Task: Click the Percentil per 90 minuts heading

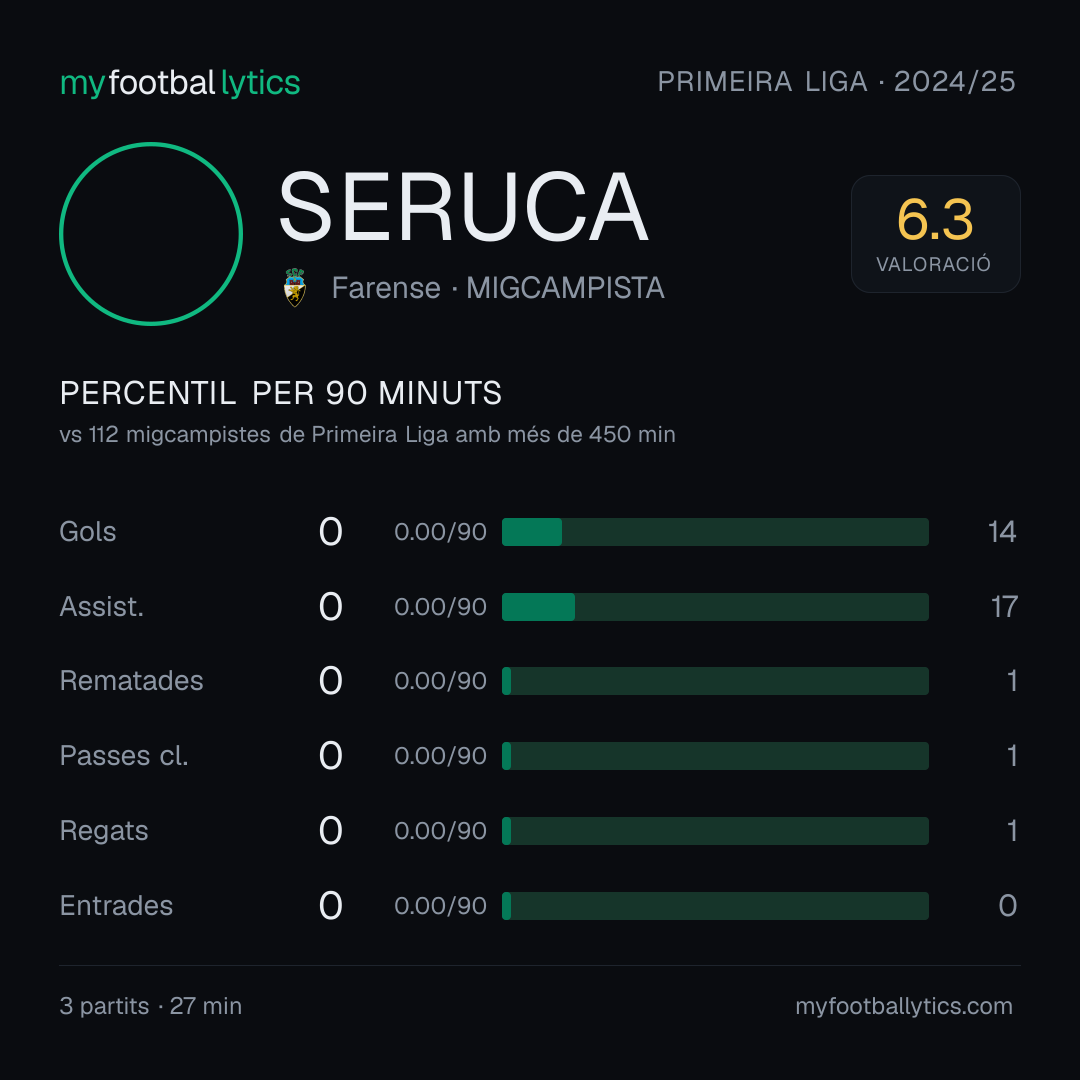Action: point(280,393)
